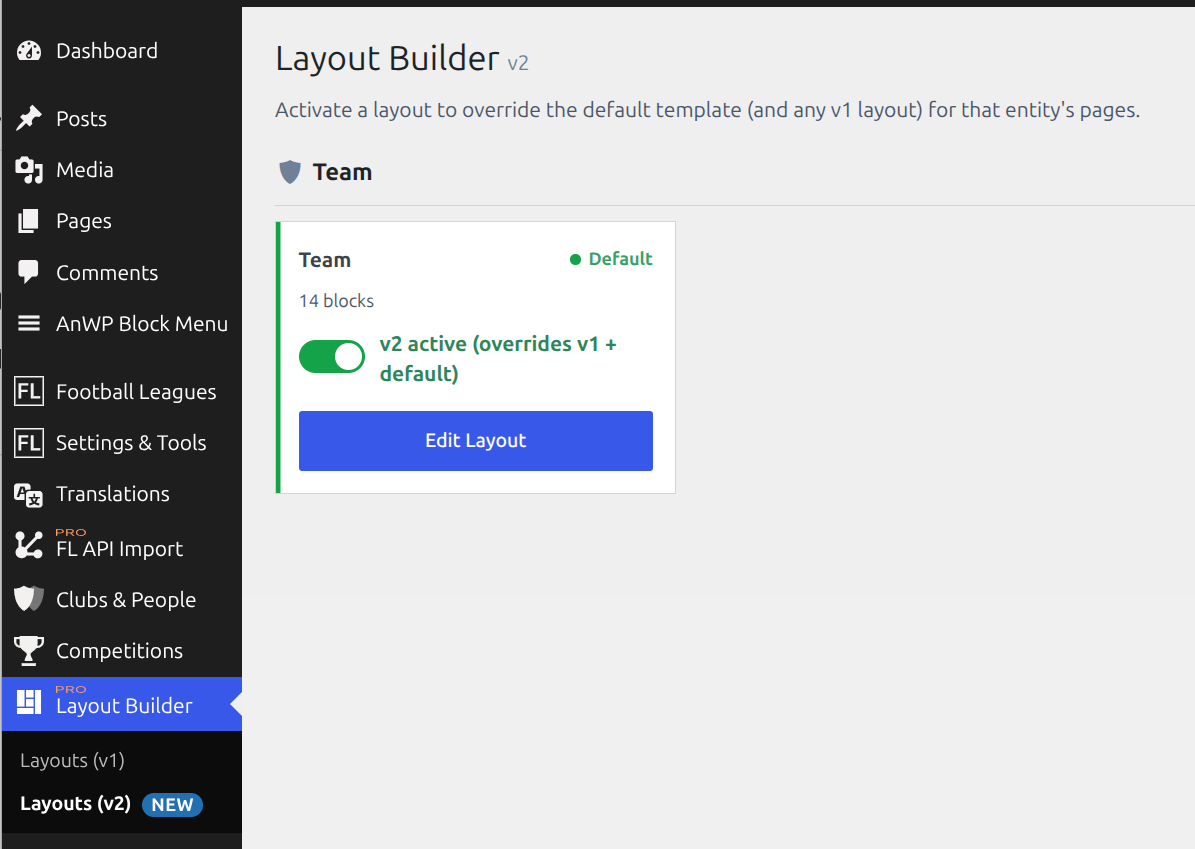Click the FL icon beside Football Leagues
Viewport: 1195px width, 849px height.
click(29, 392)
